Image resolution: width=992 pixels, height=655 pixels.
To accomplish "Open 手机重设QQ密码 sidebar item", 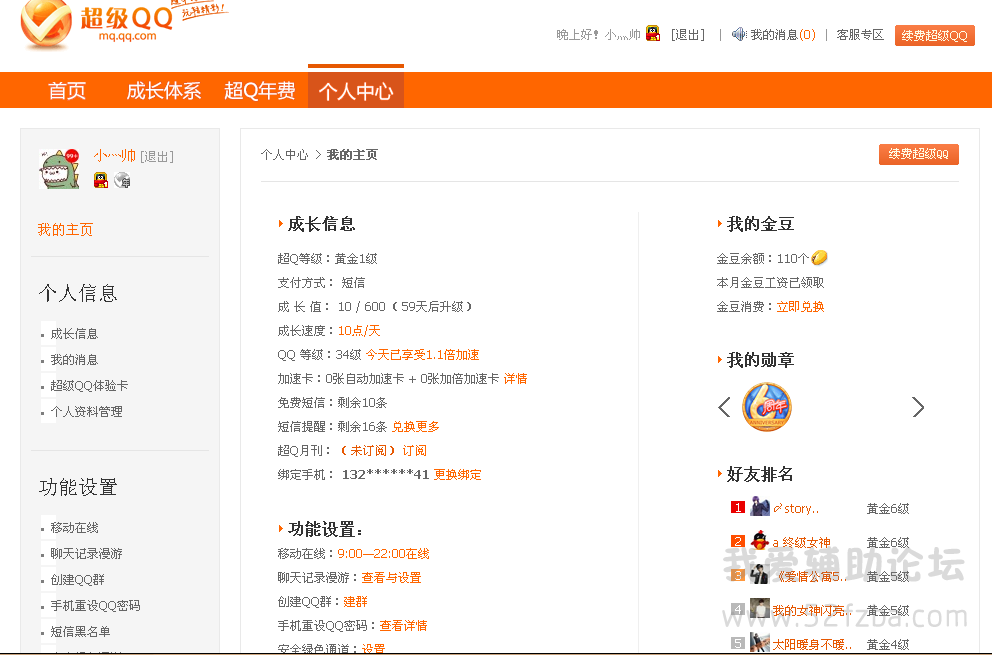I will [x=95, y=605].
